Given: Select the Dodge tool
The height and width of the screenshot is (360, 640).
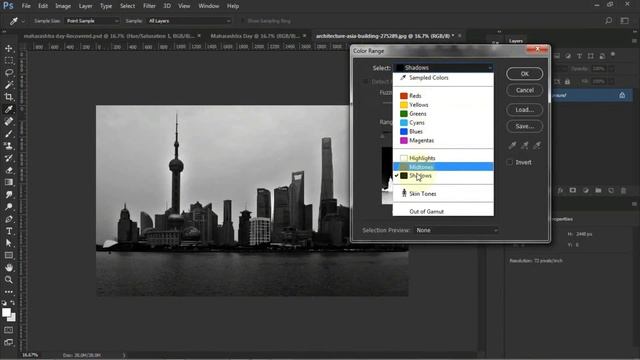Looking at the screenshot, I should click(x=9, y=207).
